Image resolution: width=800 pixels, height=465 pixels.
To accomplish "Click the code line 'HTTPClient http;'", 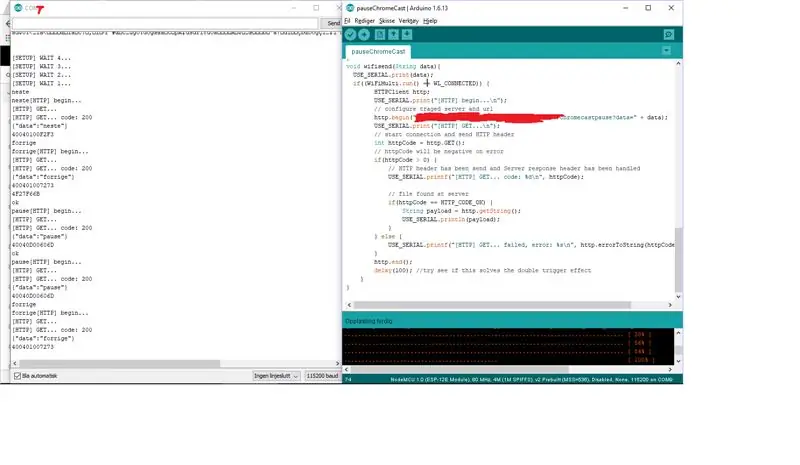I will pyautogui.click(x=402, y=92).
